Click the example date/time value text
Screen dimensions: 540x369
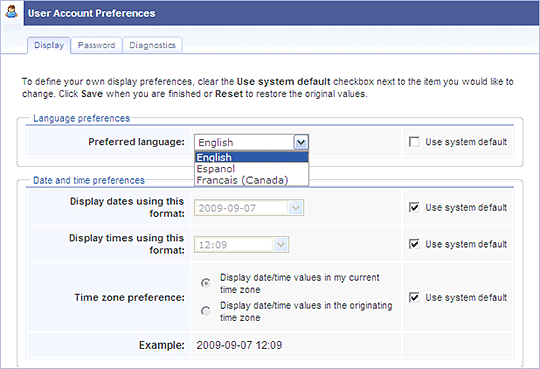[x=239, y=345]
